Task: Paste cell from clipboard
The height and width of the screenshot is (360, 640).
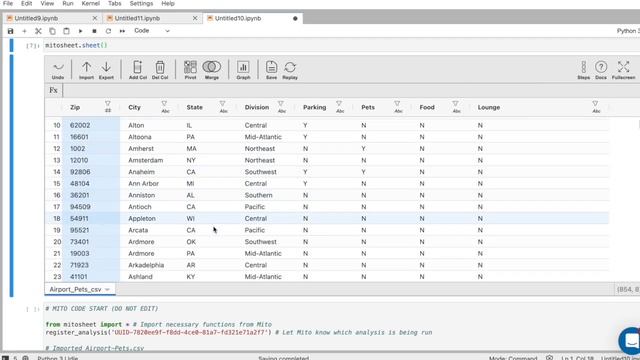Action: 66,31
